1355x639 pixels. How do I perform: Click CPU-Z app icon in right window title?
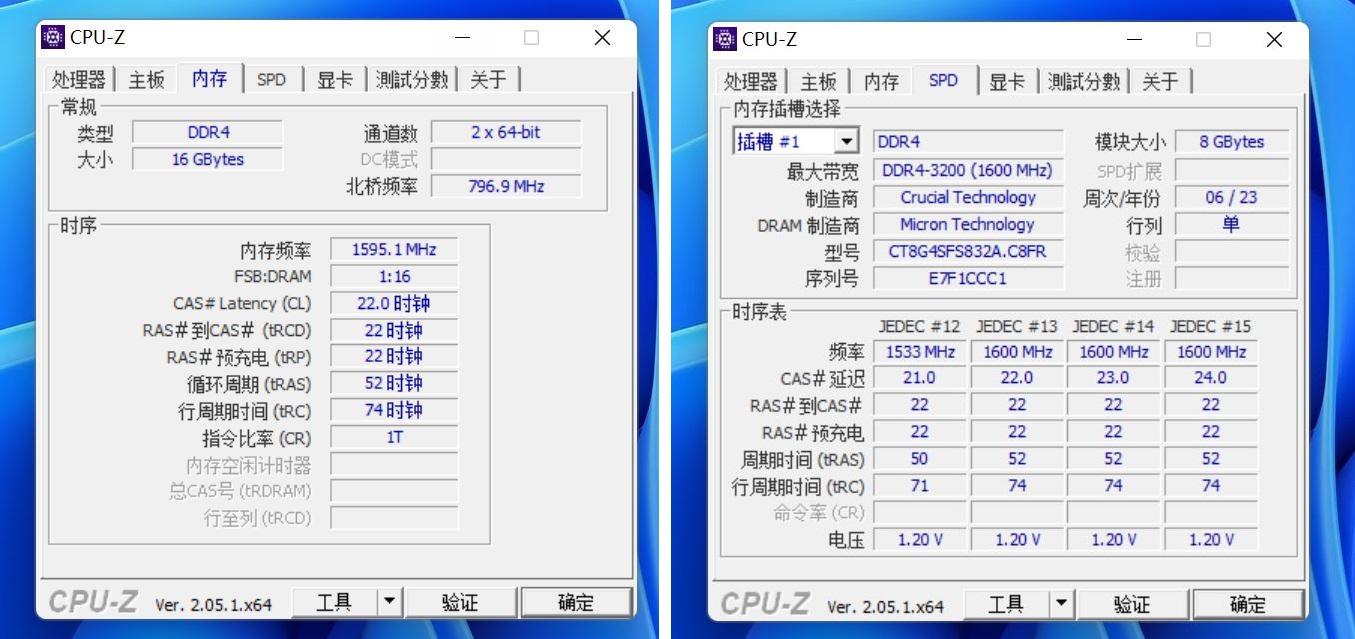point(724,38)
